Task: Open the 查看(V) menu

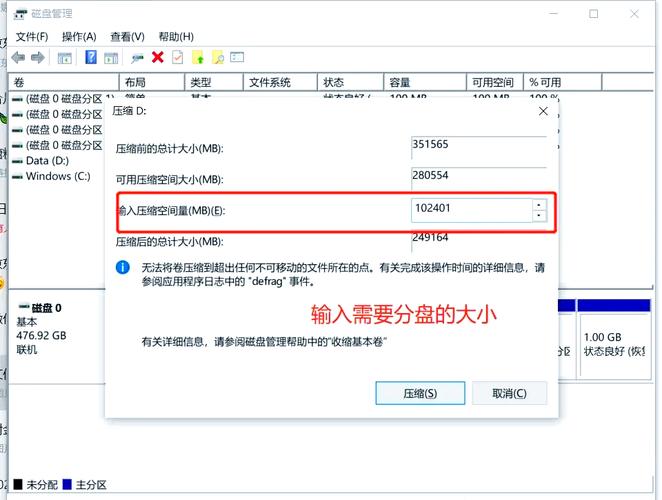Action: click(127, 37)
